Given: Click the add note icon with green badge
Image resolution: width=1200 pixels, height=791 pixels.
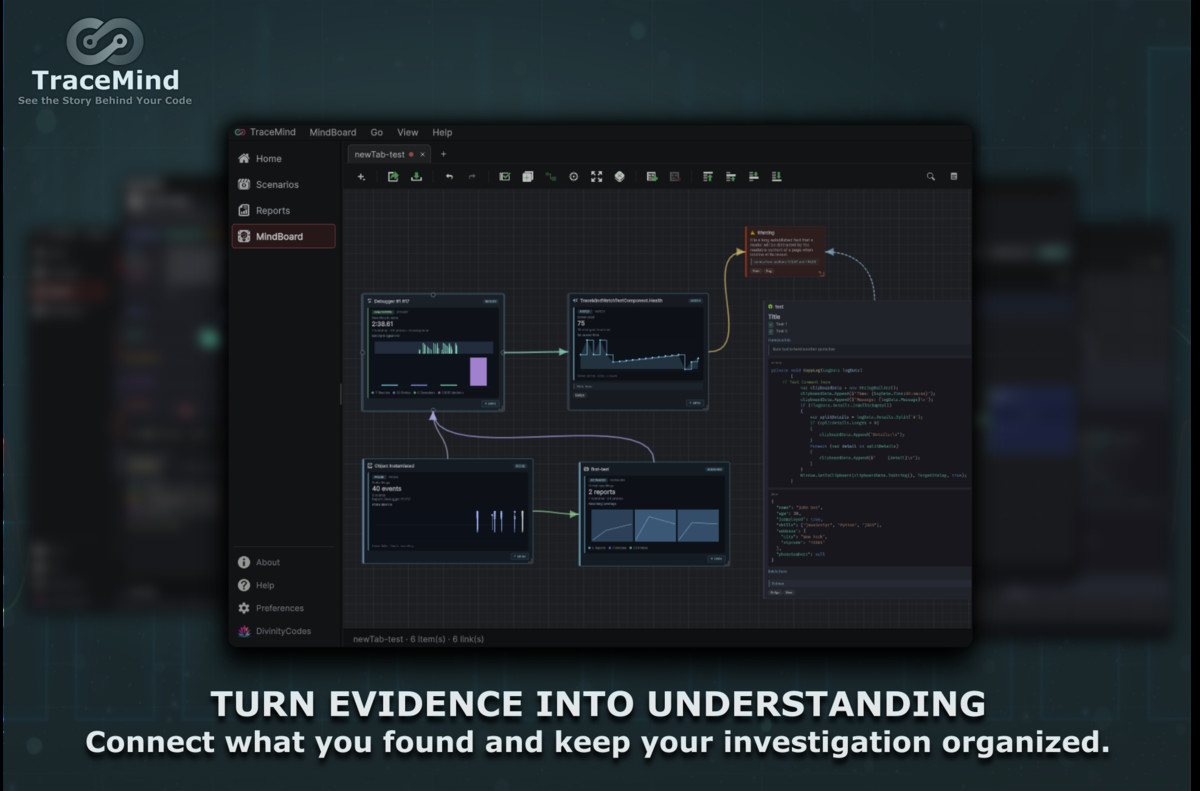Looking at the screenshot, I should click(x=652, y=176).
